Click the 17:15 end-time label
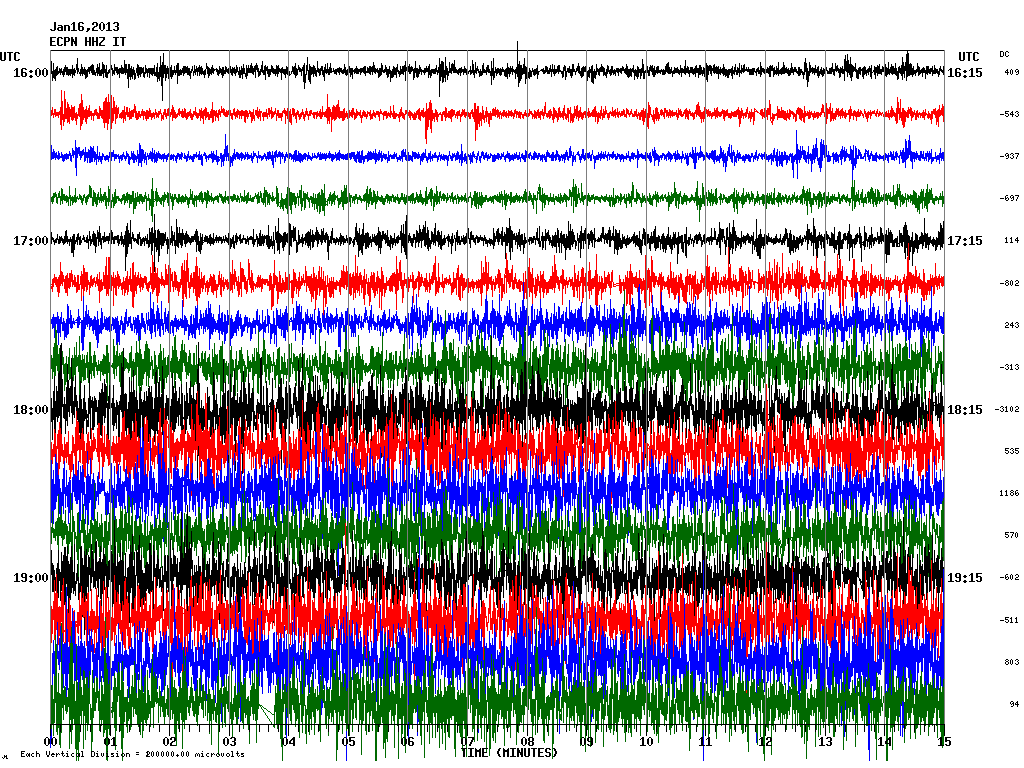This screenshot has height=768, width=1024. [x=965, y=241]
